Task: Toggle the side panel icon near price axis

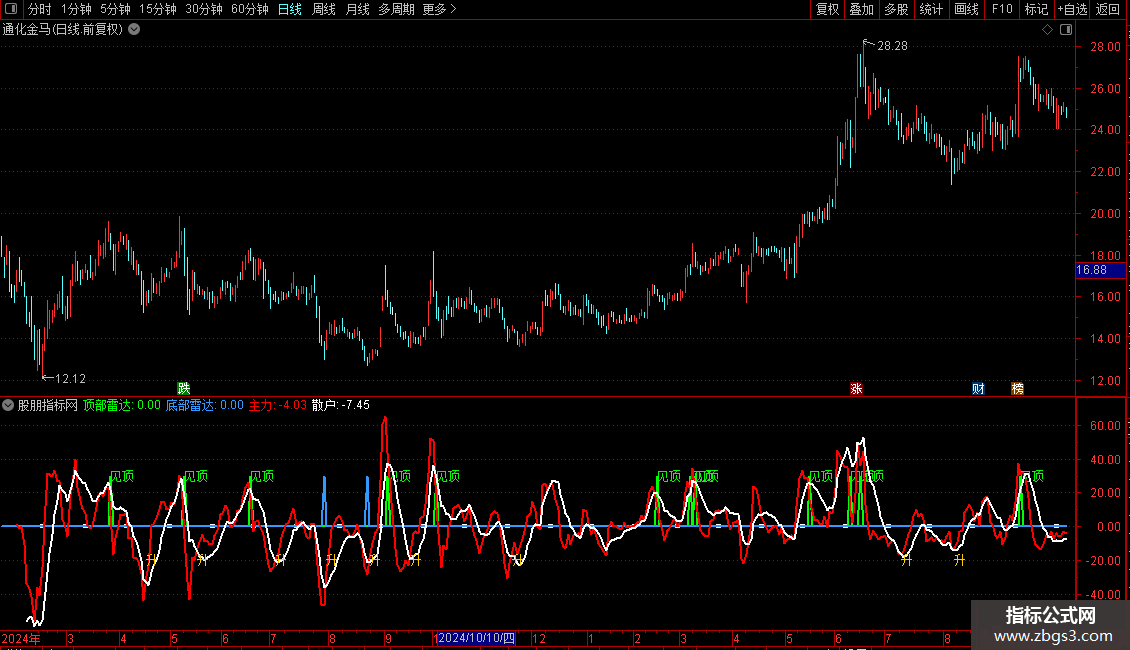Action: pyautogui.click(x=1066, y=30)
